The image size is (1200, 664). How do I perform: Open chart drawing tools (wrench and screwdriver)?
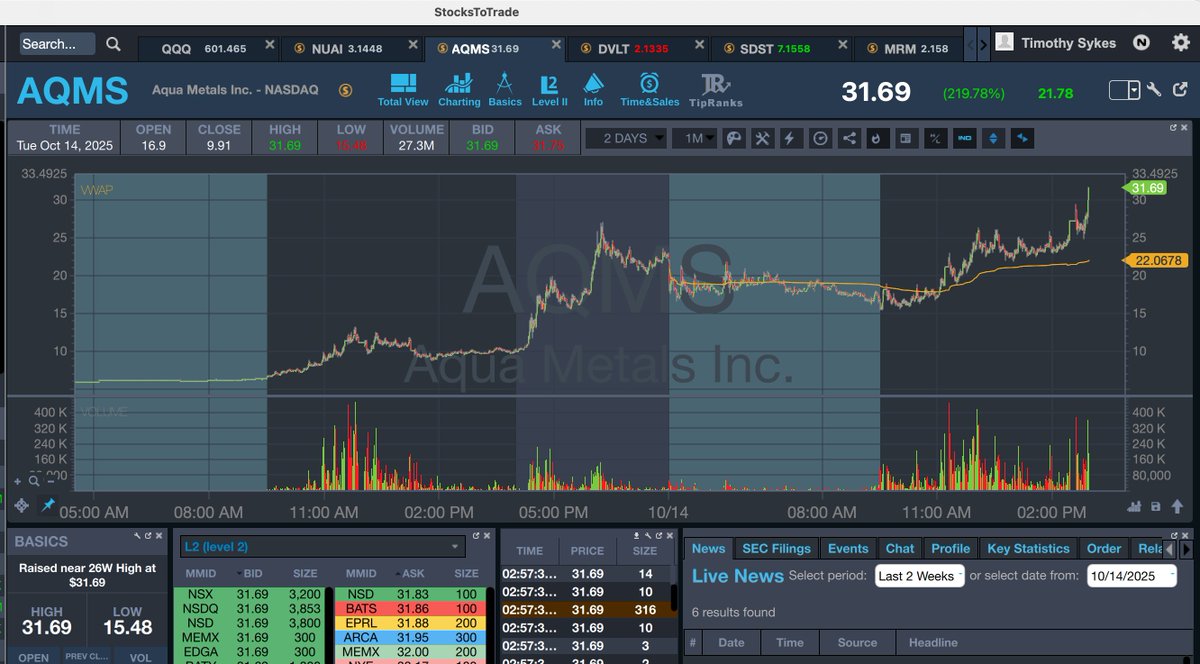coord(762,138)
